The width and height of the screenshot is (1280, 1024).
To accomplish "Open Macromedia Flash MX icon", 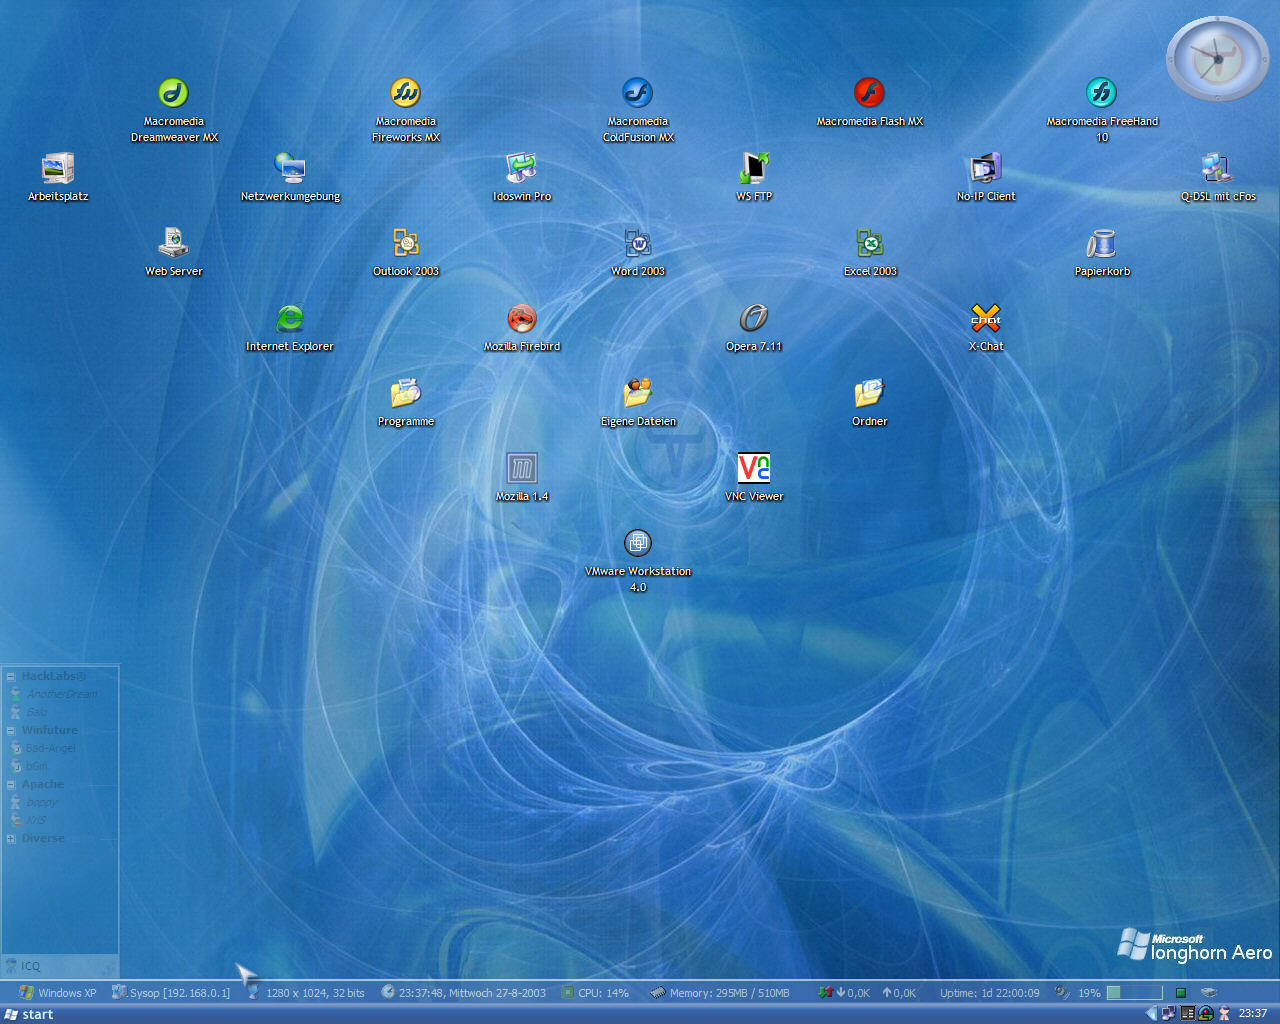I will coord(869,94).
